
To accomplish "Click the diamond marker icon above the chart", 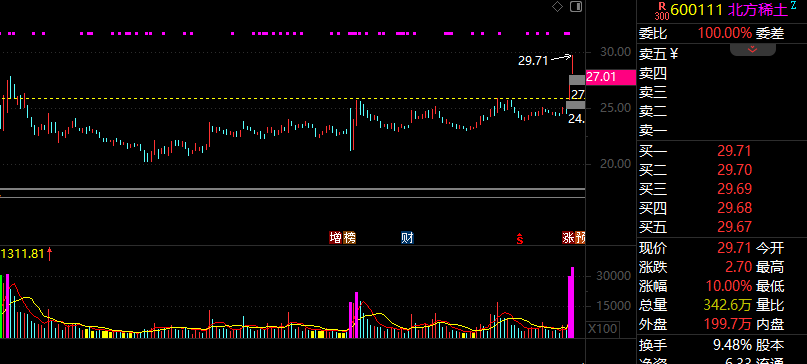I will 557,7.
